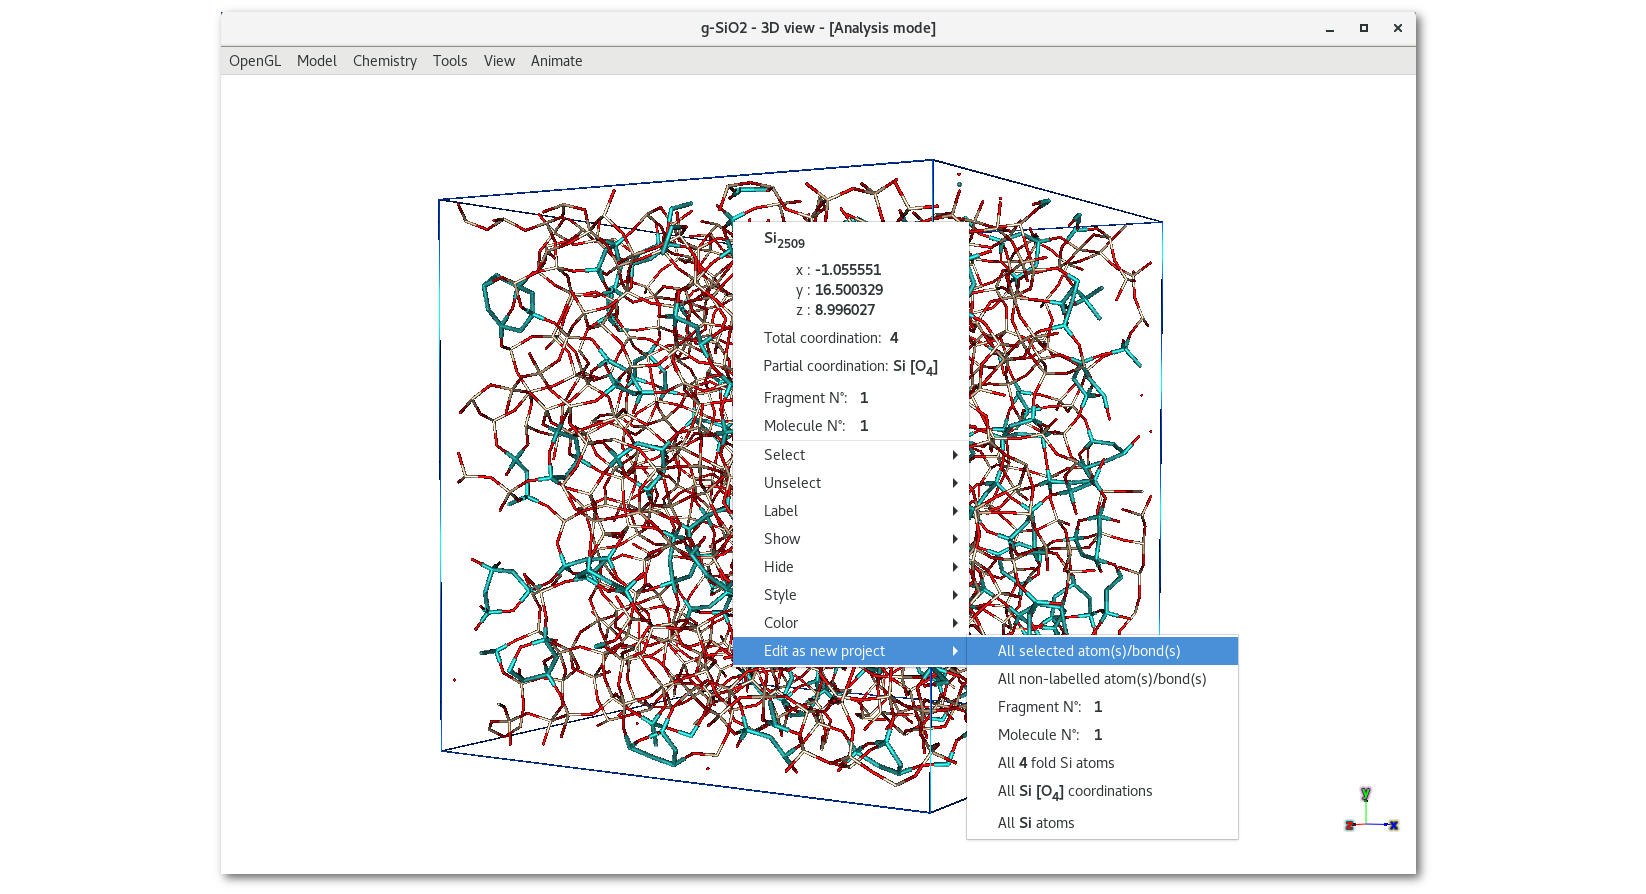
Task: Expand the Color submenu
Action: coord(850,623)
